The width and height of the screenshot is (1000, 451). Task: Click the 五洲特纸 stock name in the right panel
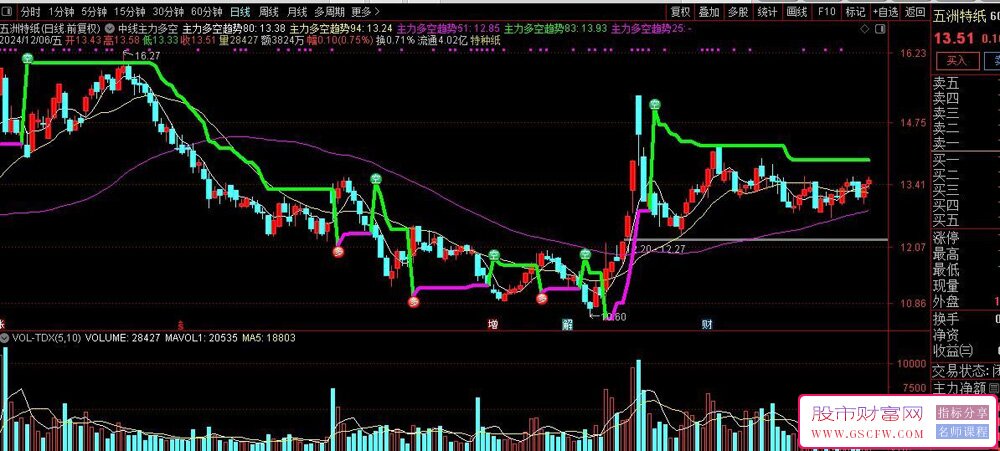pyautogui.click(x=960, y=16)
